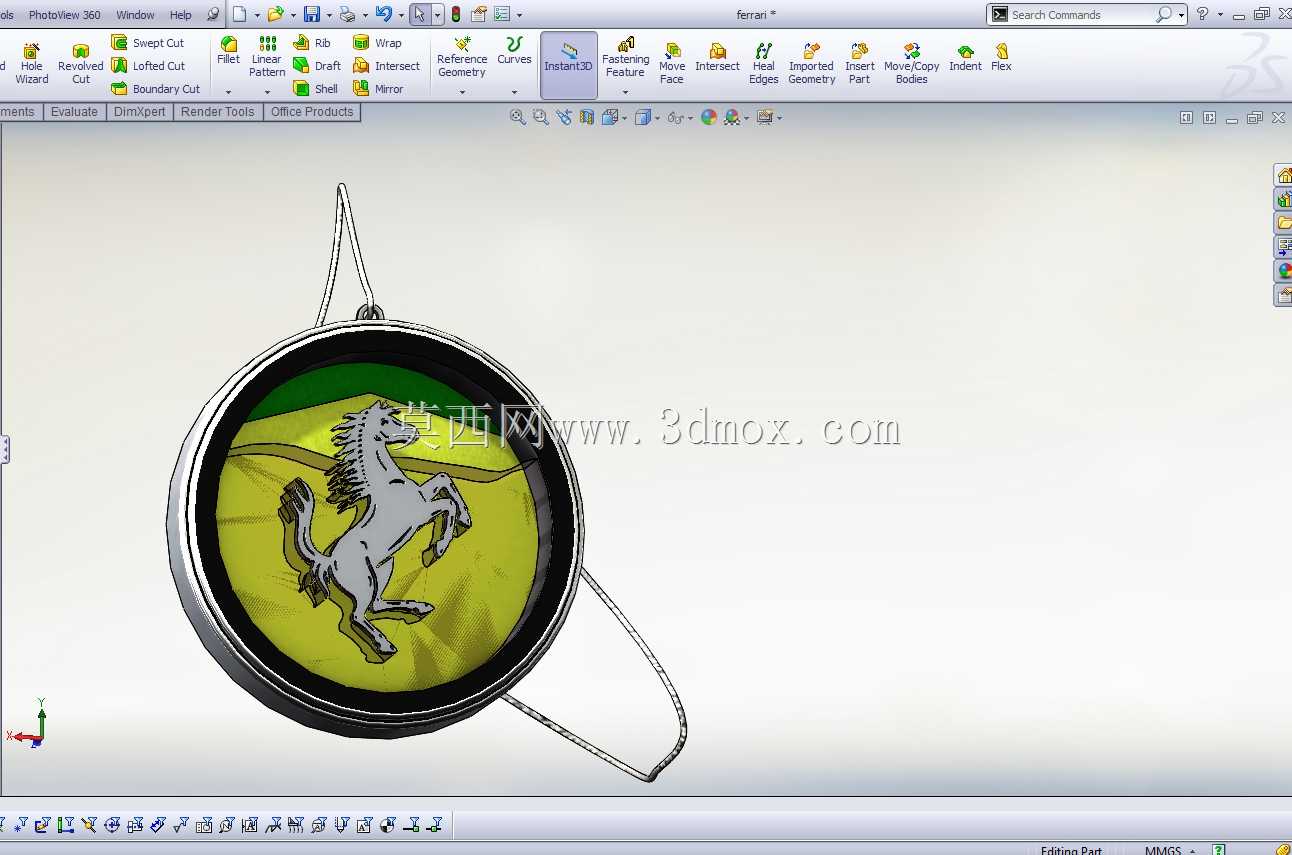Open the Design Library task pane tab
This screenshot has width=1292, height=855.
click(x=1284, y=199)
